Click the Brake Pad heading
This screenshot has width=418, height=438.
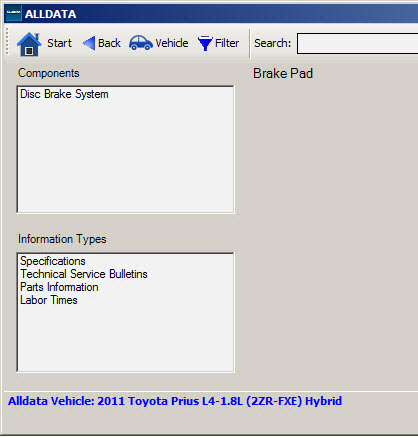[x=283, y=74]
